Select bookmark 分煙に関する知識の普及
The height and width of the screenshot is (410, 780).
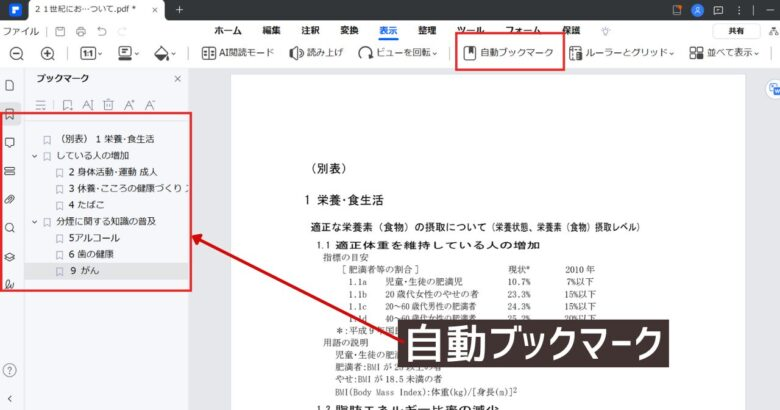(x=106, y=221)
